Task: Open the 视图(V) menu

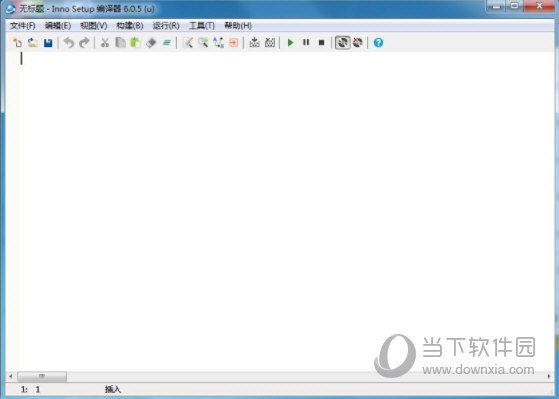Action: click(94, 26)
